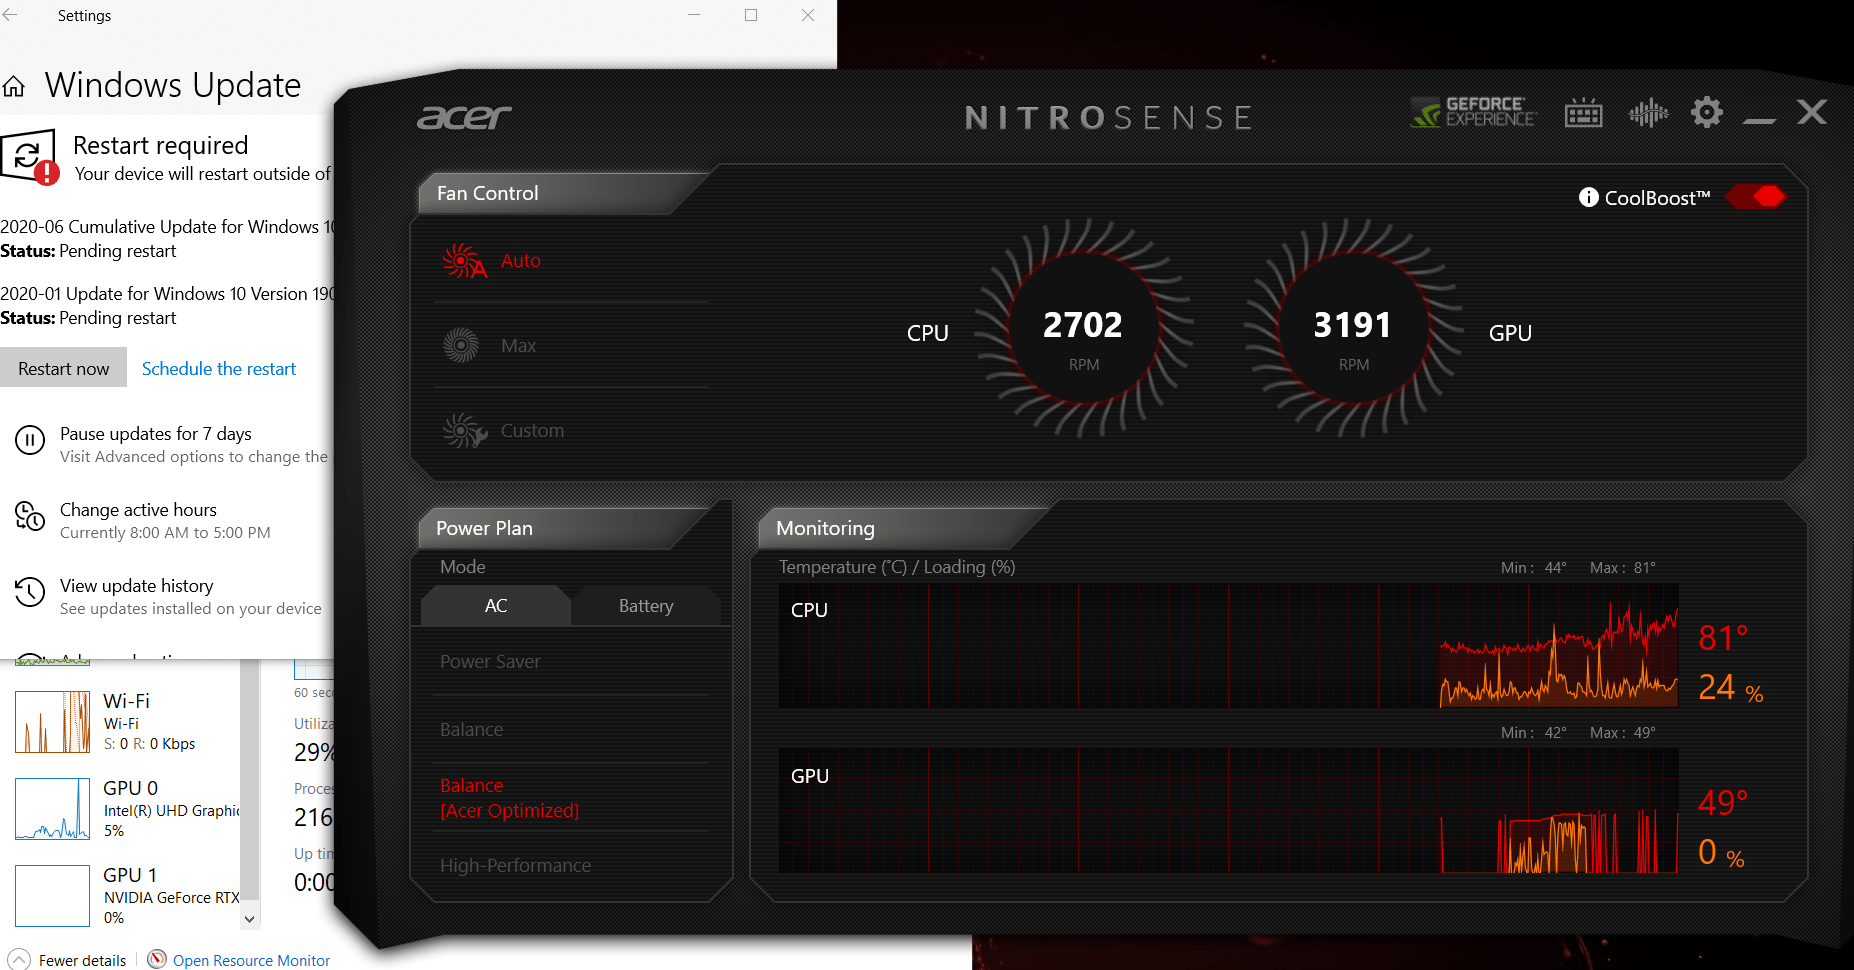Go to Settings home icon
The height and width of the screenshot is (970, 1854).
click(14, 87)
